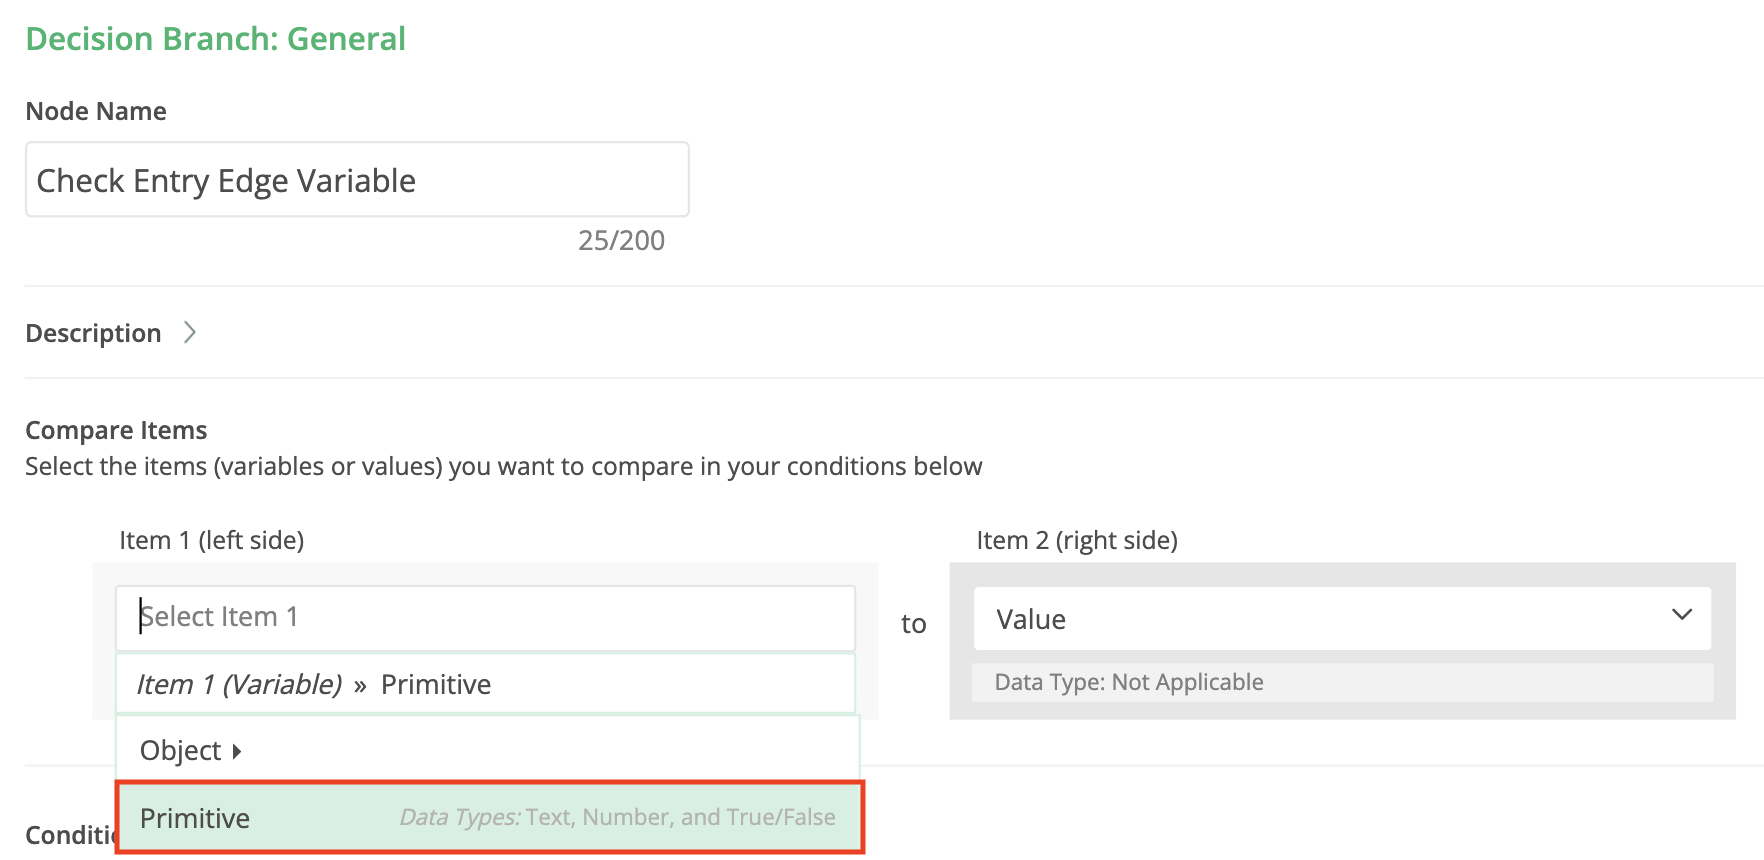Click the Primitive breadcrumb segment
This screenshot has height=860, width=1764.
point(436,685)
